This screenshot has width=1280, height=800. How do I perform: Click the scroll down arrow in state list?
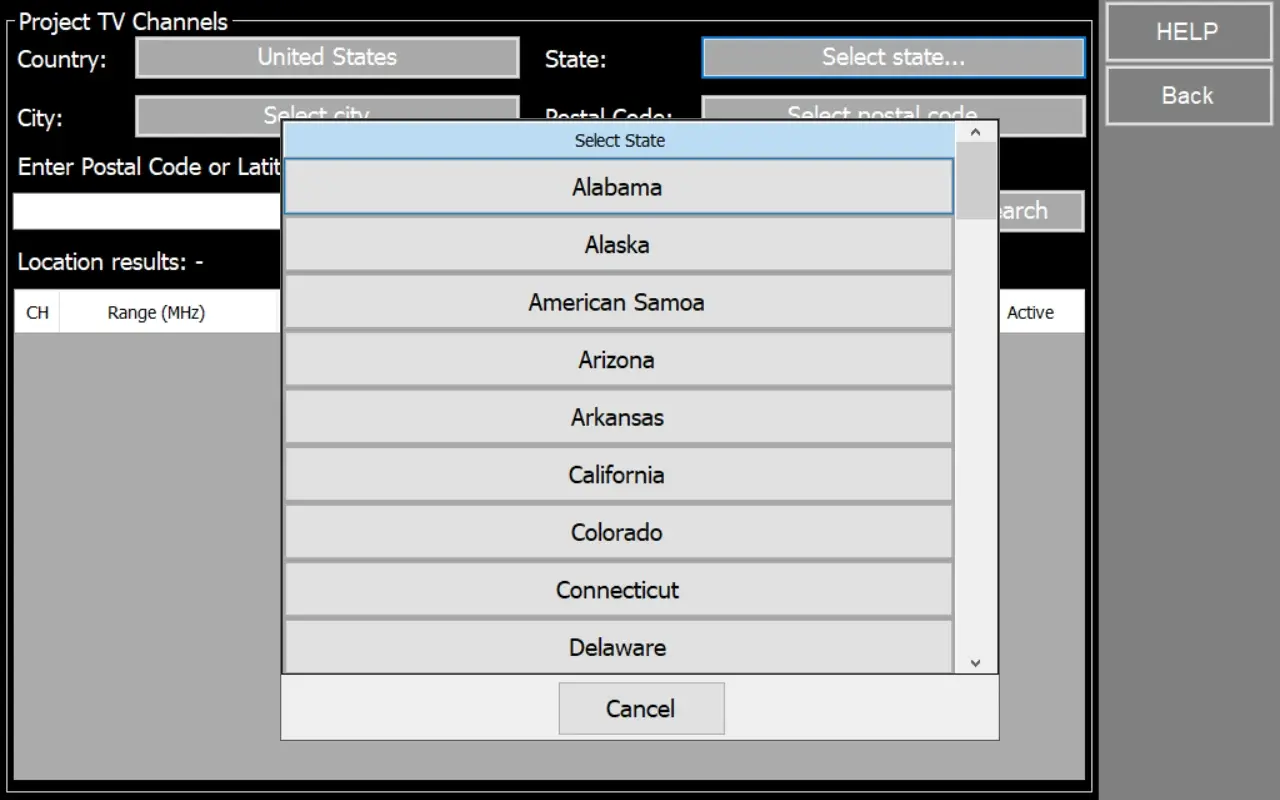[976, 662]
